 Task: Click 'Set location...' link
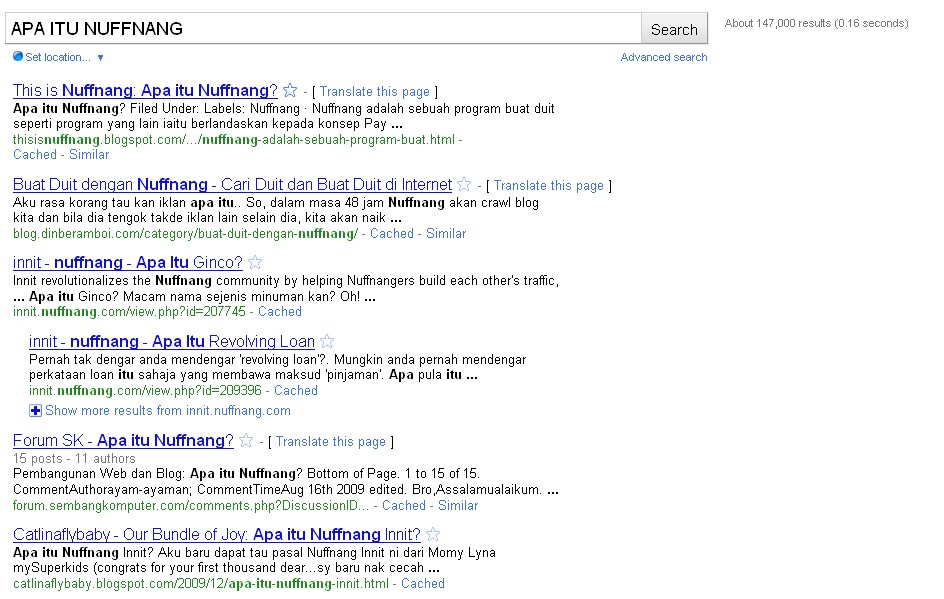click(x=58, y=57)
